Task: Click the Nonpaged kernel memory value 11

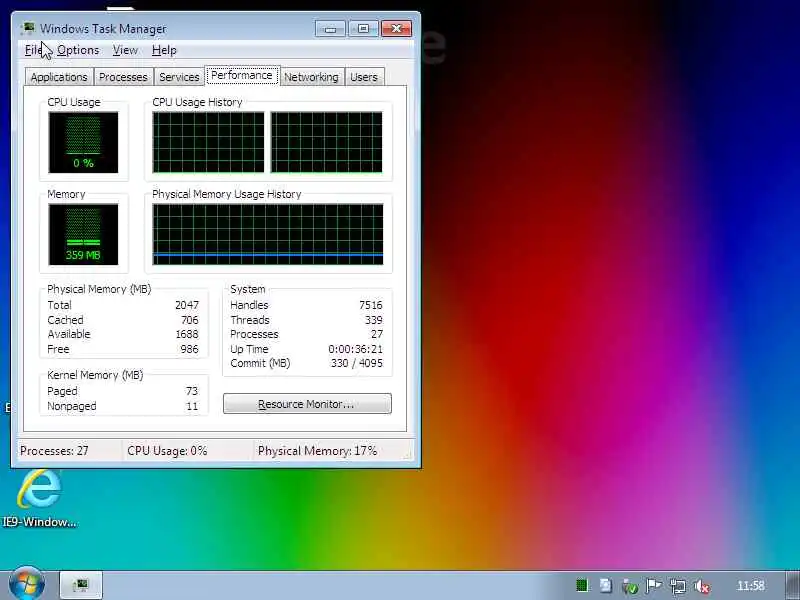Action: (192, 406)
